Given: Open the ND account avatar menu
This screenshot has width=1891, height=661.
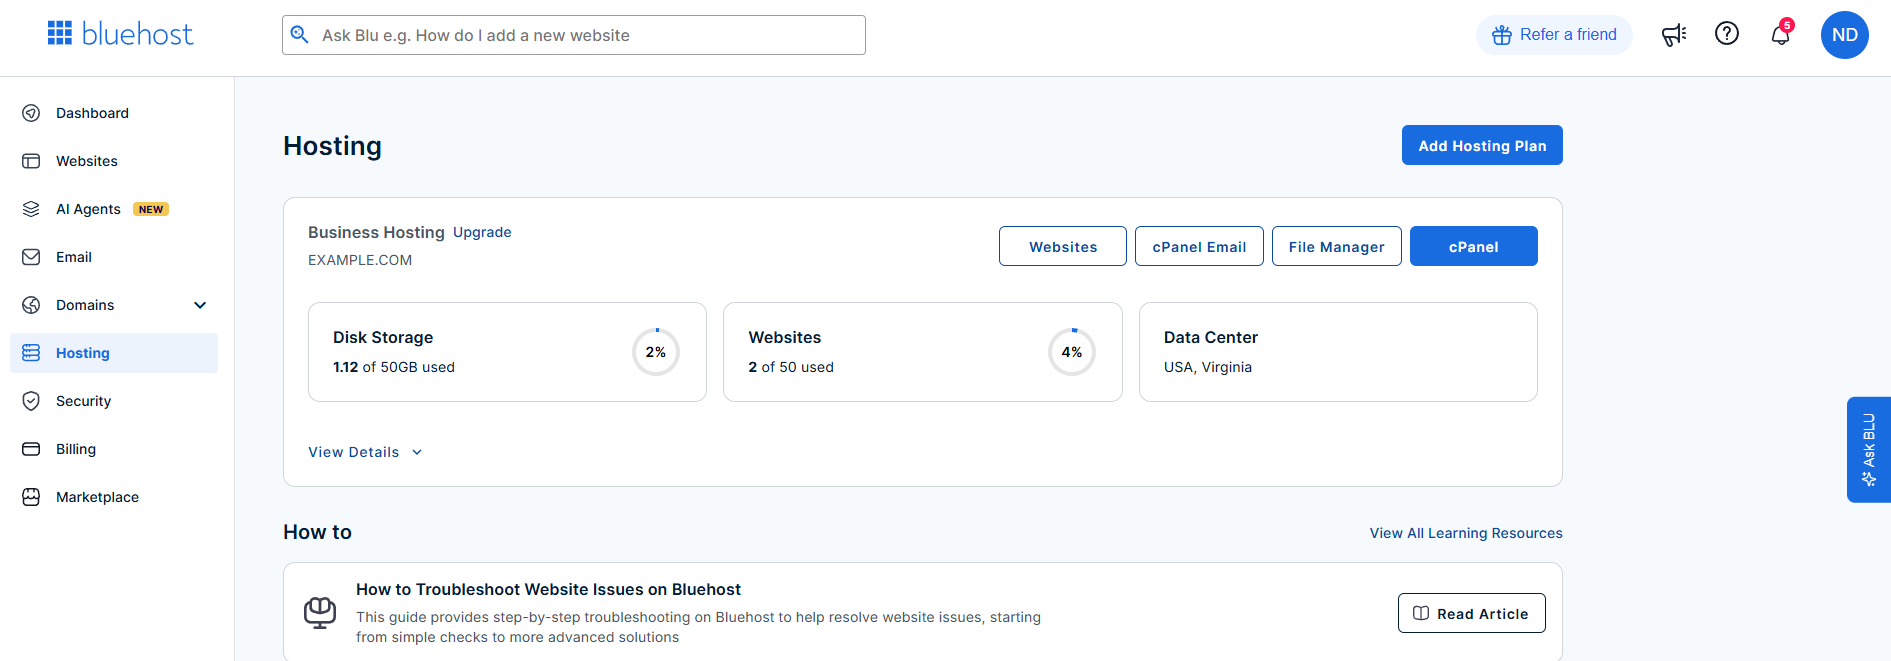Looking at the screenshot, I should [1845, 35].
